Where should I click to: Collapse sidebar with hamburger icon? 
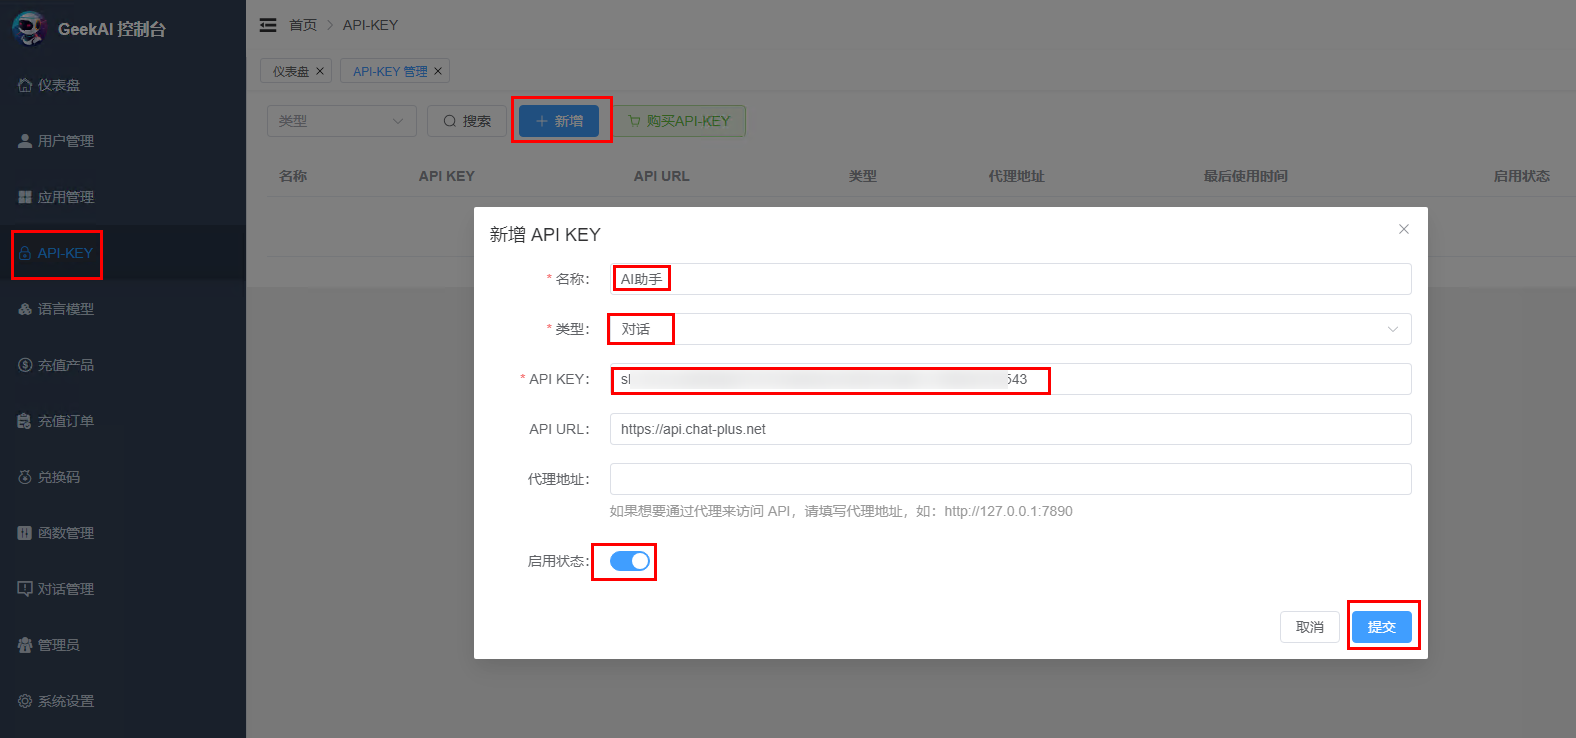268,25
